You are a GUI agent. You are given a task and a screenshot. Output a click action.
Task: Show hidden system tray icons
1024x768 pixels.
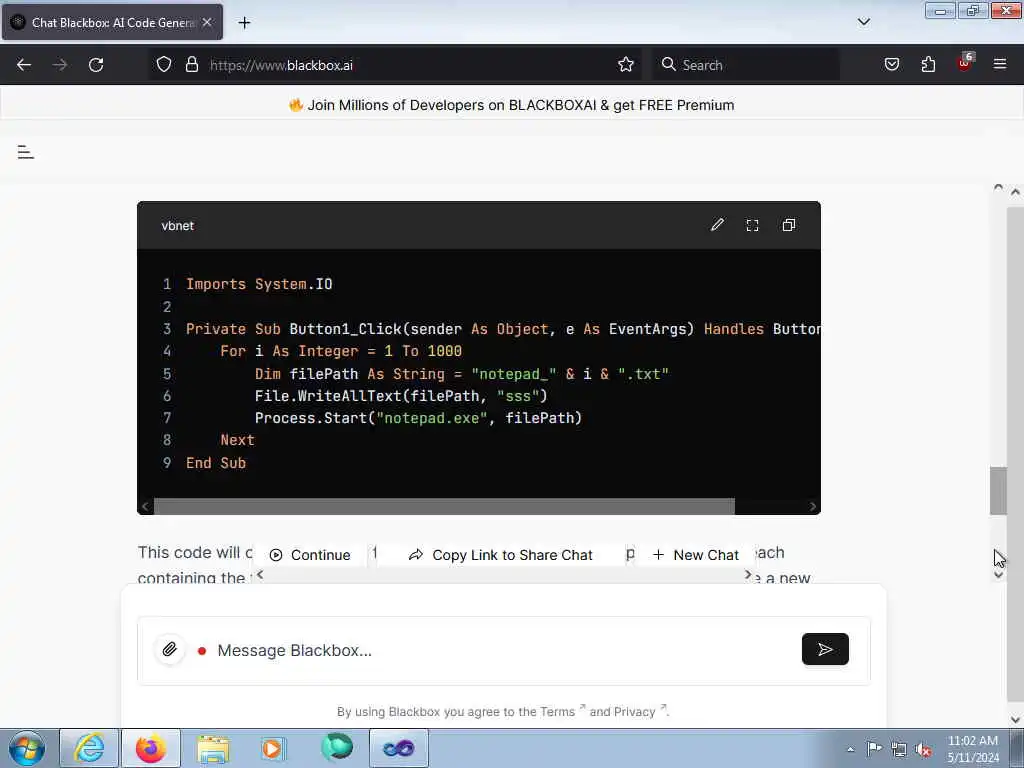[x=850, y=749]
